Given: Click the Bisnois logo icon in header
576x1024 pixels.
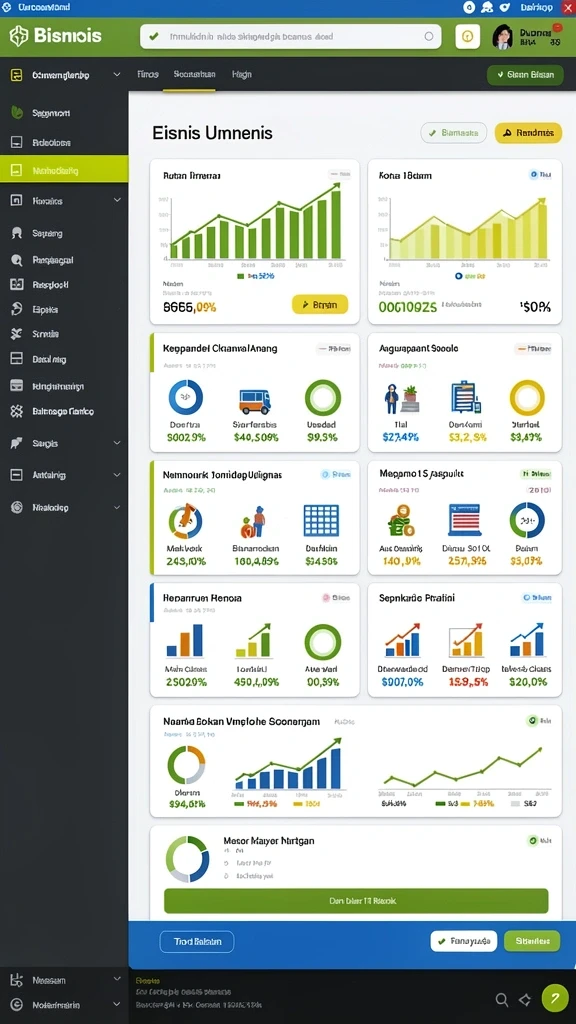Looking at the screenshot, I should coord(19,35).
